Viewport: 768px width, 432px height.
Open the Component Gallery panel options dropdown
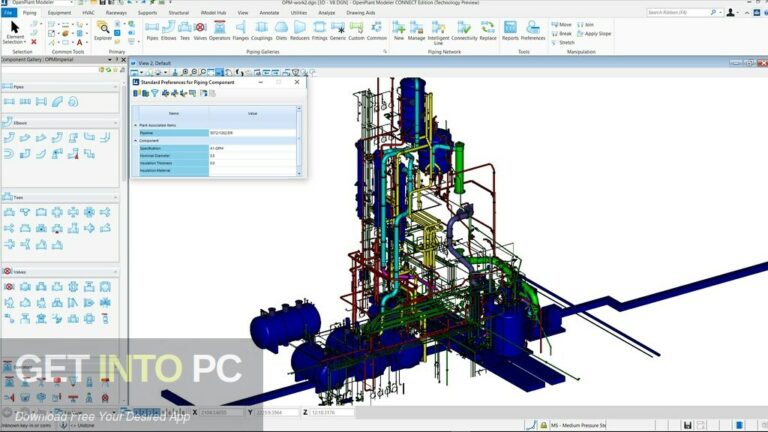click(x=110, y=60)
